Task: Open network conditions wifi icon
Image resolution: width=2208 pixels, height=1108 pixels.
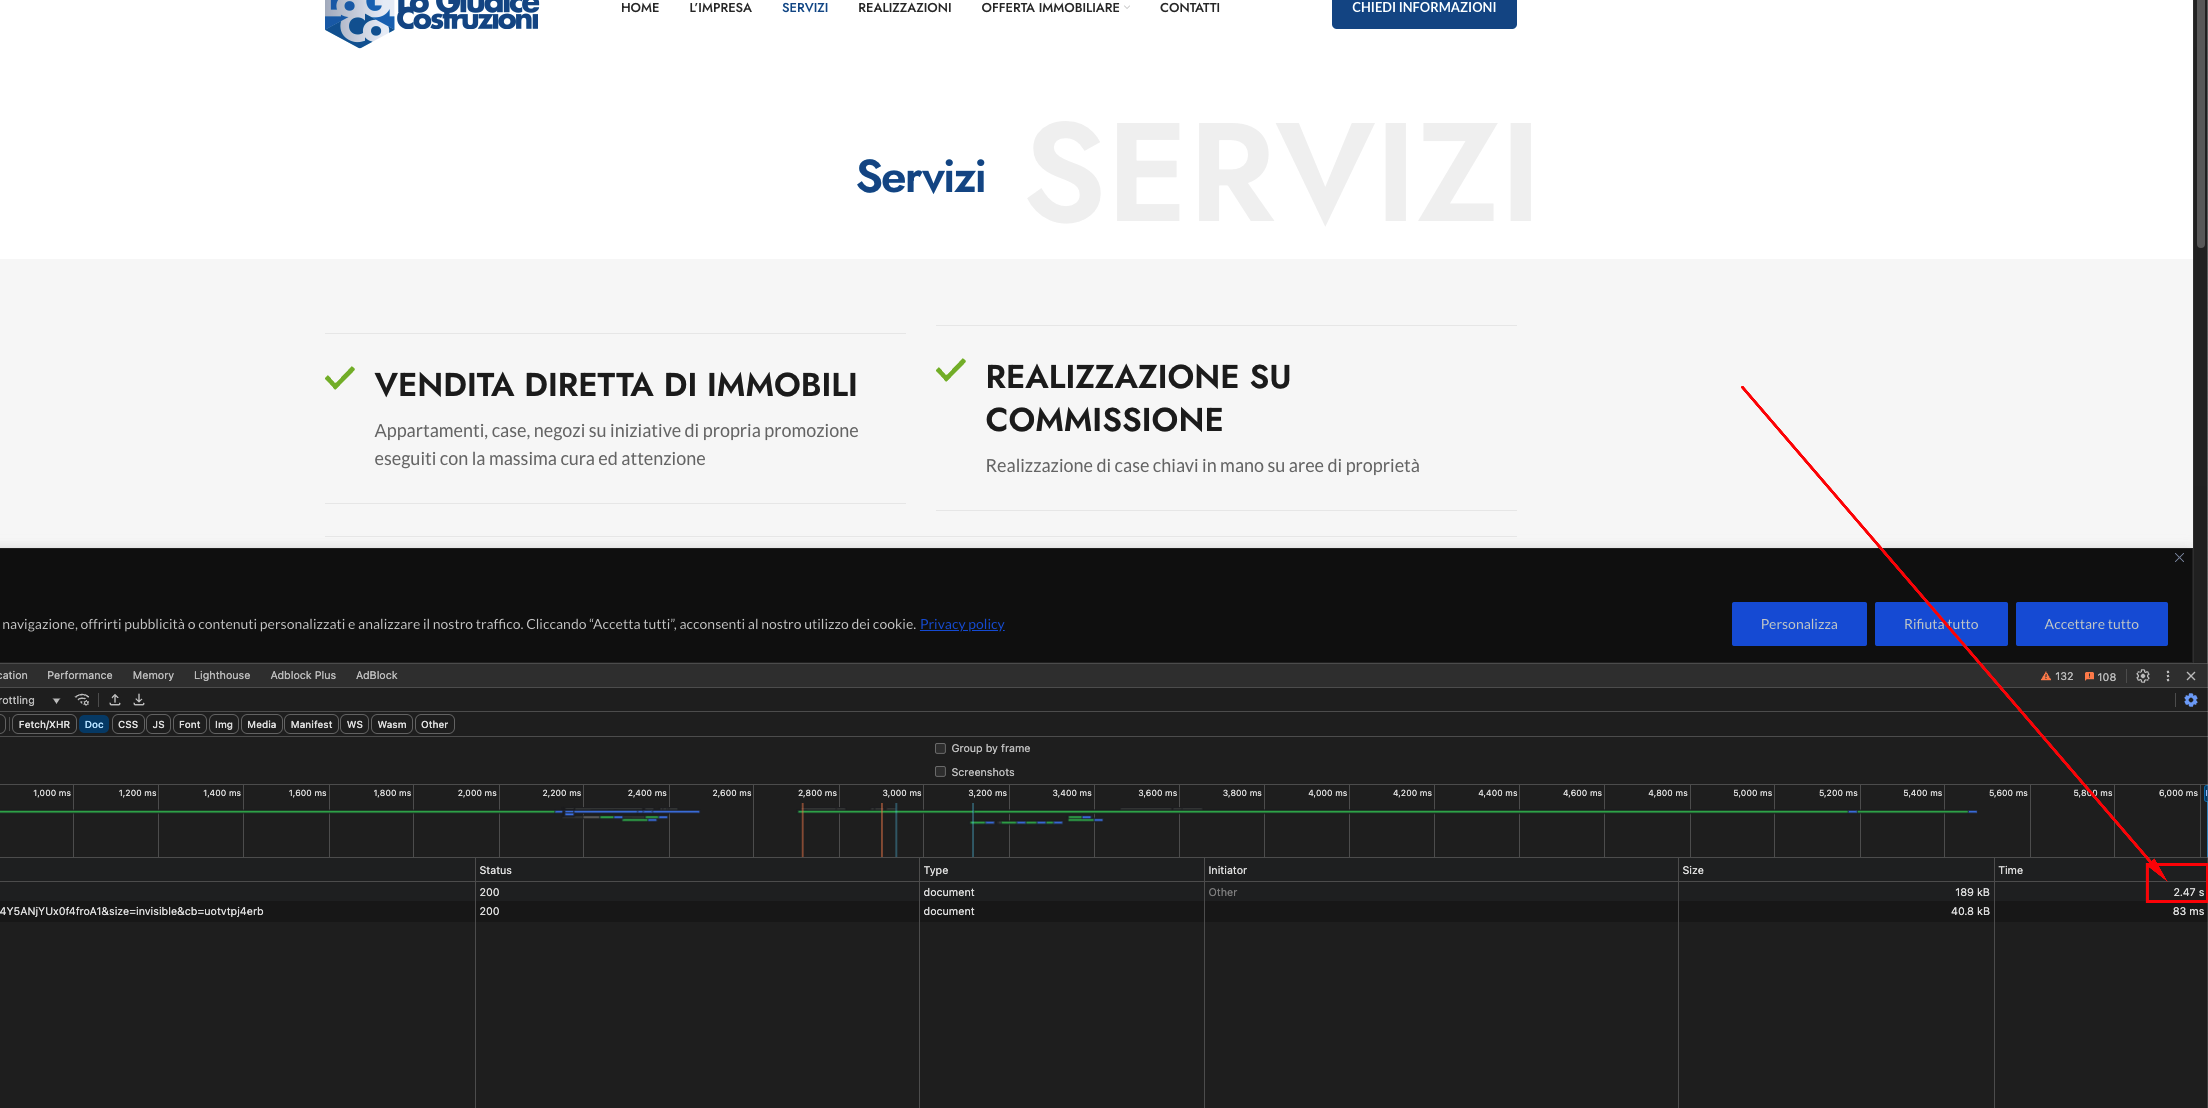Action: [x=83, y=700]
